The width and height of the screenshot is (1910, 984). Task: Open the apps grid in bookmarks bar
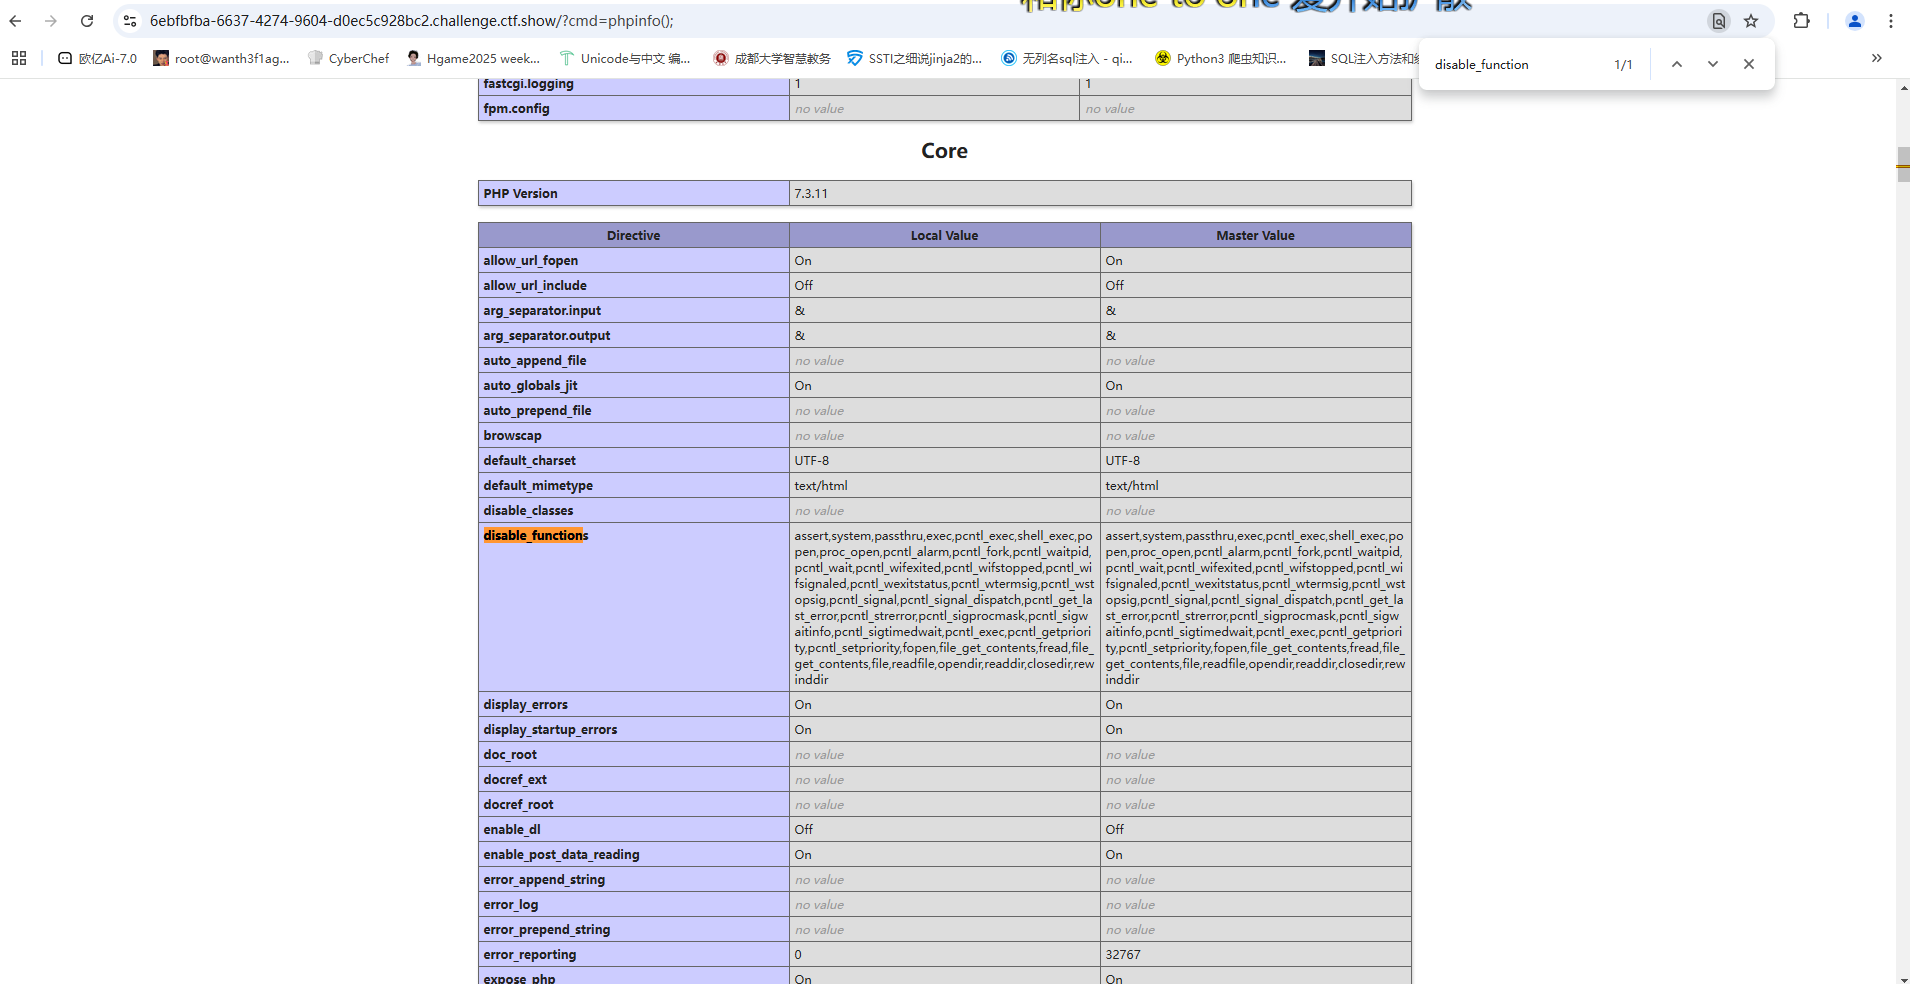coord(19,58)
